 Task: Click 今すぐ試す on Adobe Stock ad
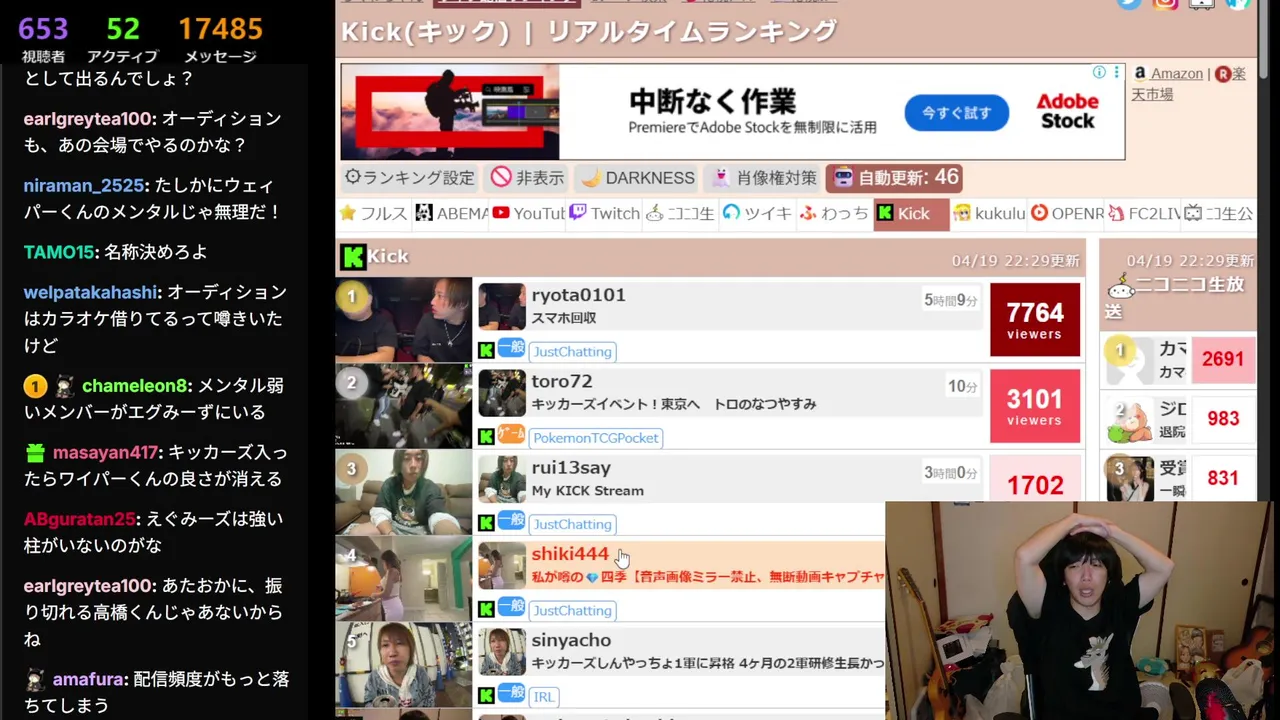(x=956, y=113)
